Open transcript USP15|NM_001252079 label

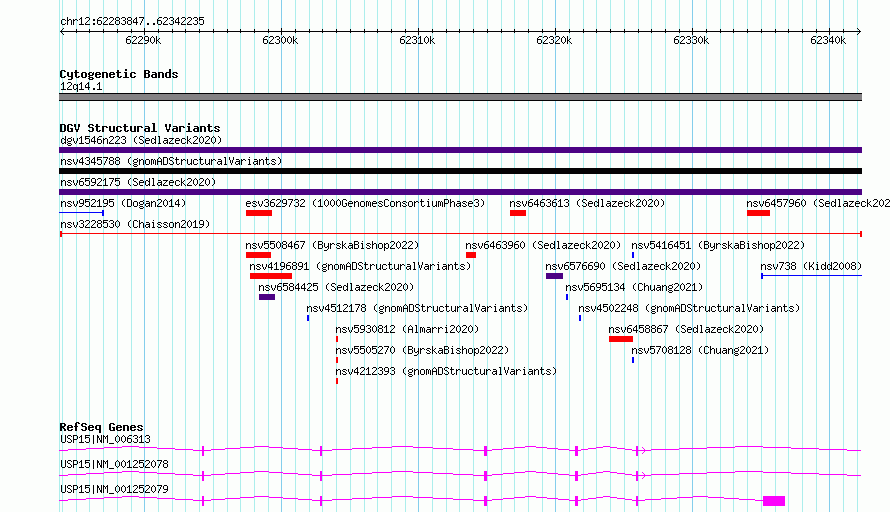point(114,489)
